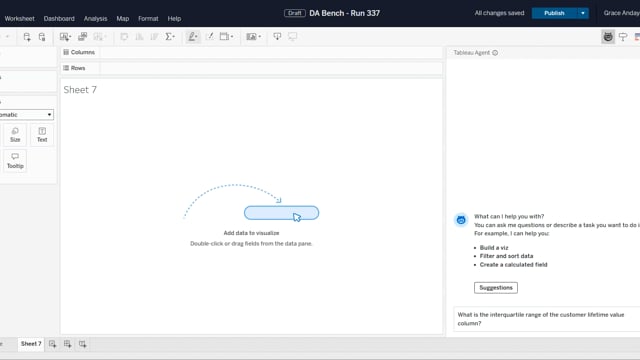Open the mark type dropdown
The height and width of the screenshot is (360, 640).
[x=26, y=115]
